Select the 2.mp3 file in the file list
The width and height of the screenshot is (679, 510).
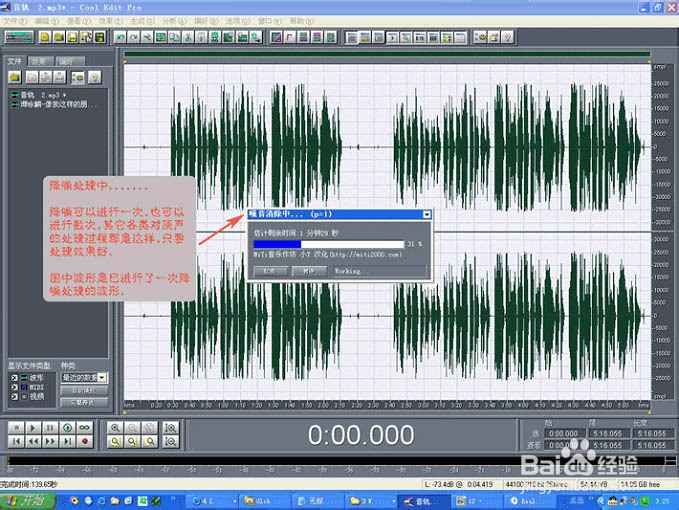(x=39, y=95)
